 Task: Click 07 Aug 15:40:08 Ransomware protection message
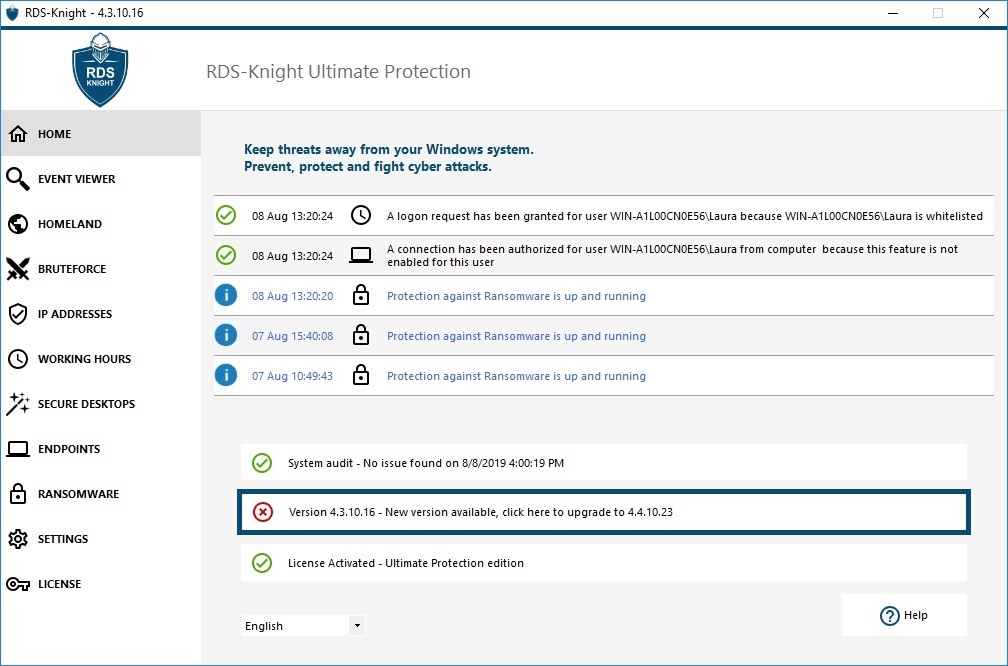point(516,336)
